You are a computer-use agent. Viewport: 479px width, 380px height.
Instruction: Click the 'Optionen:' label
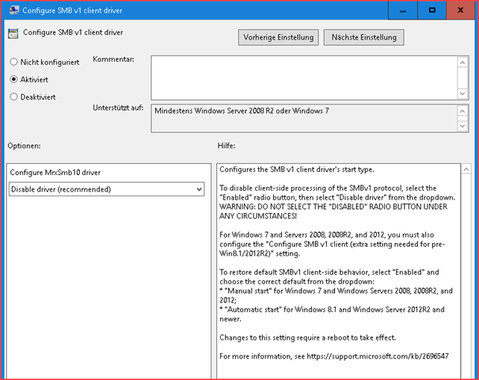24,146
